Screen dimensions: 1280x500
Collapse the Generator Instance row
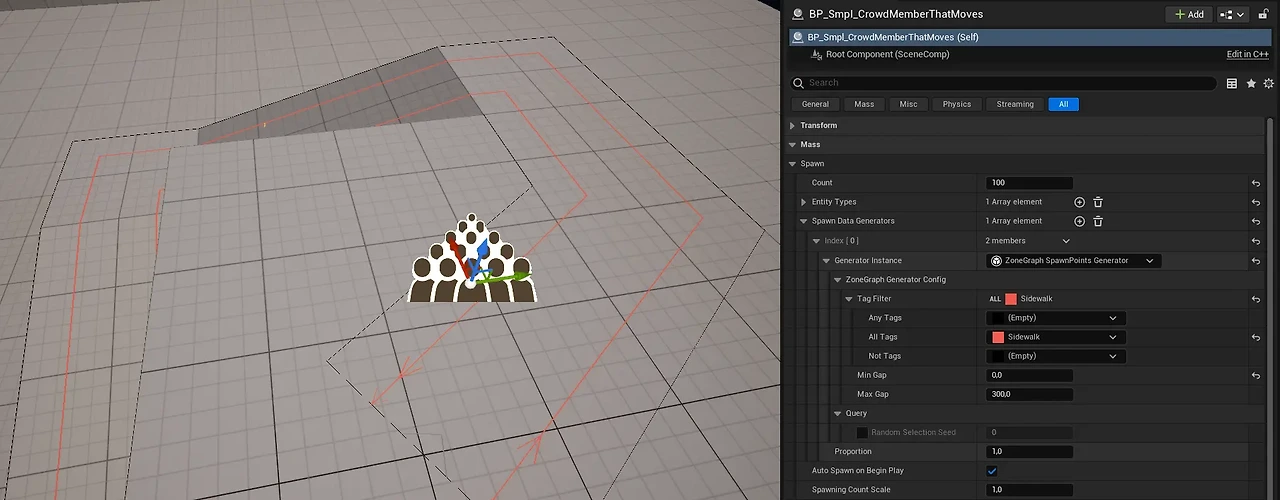coord(827,260)
